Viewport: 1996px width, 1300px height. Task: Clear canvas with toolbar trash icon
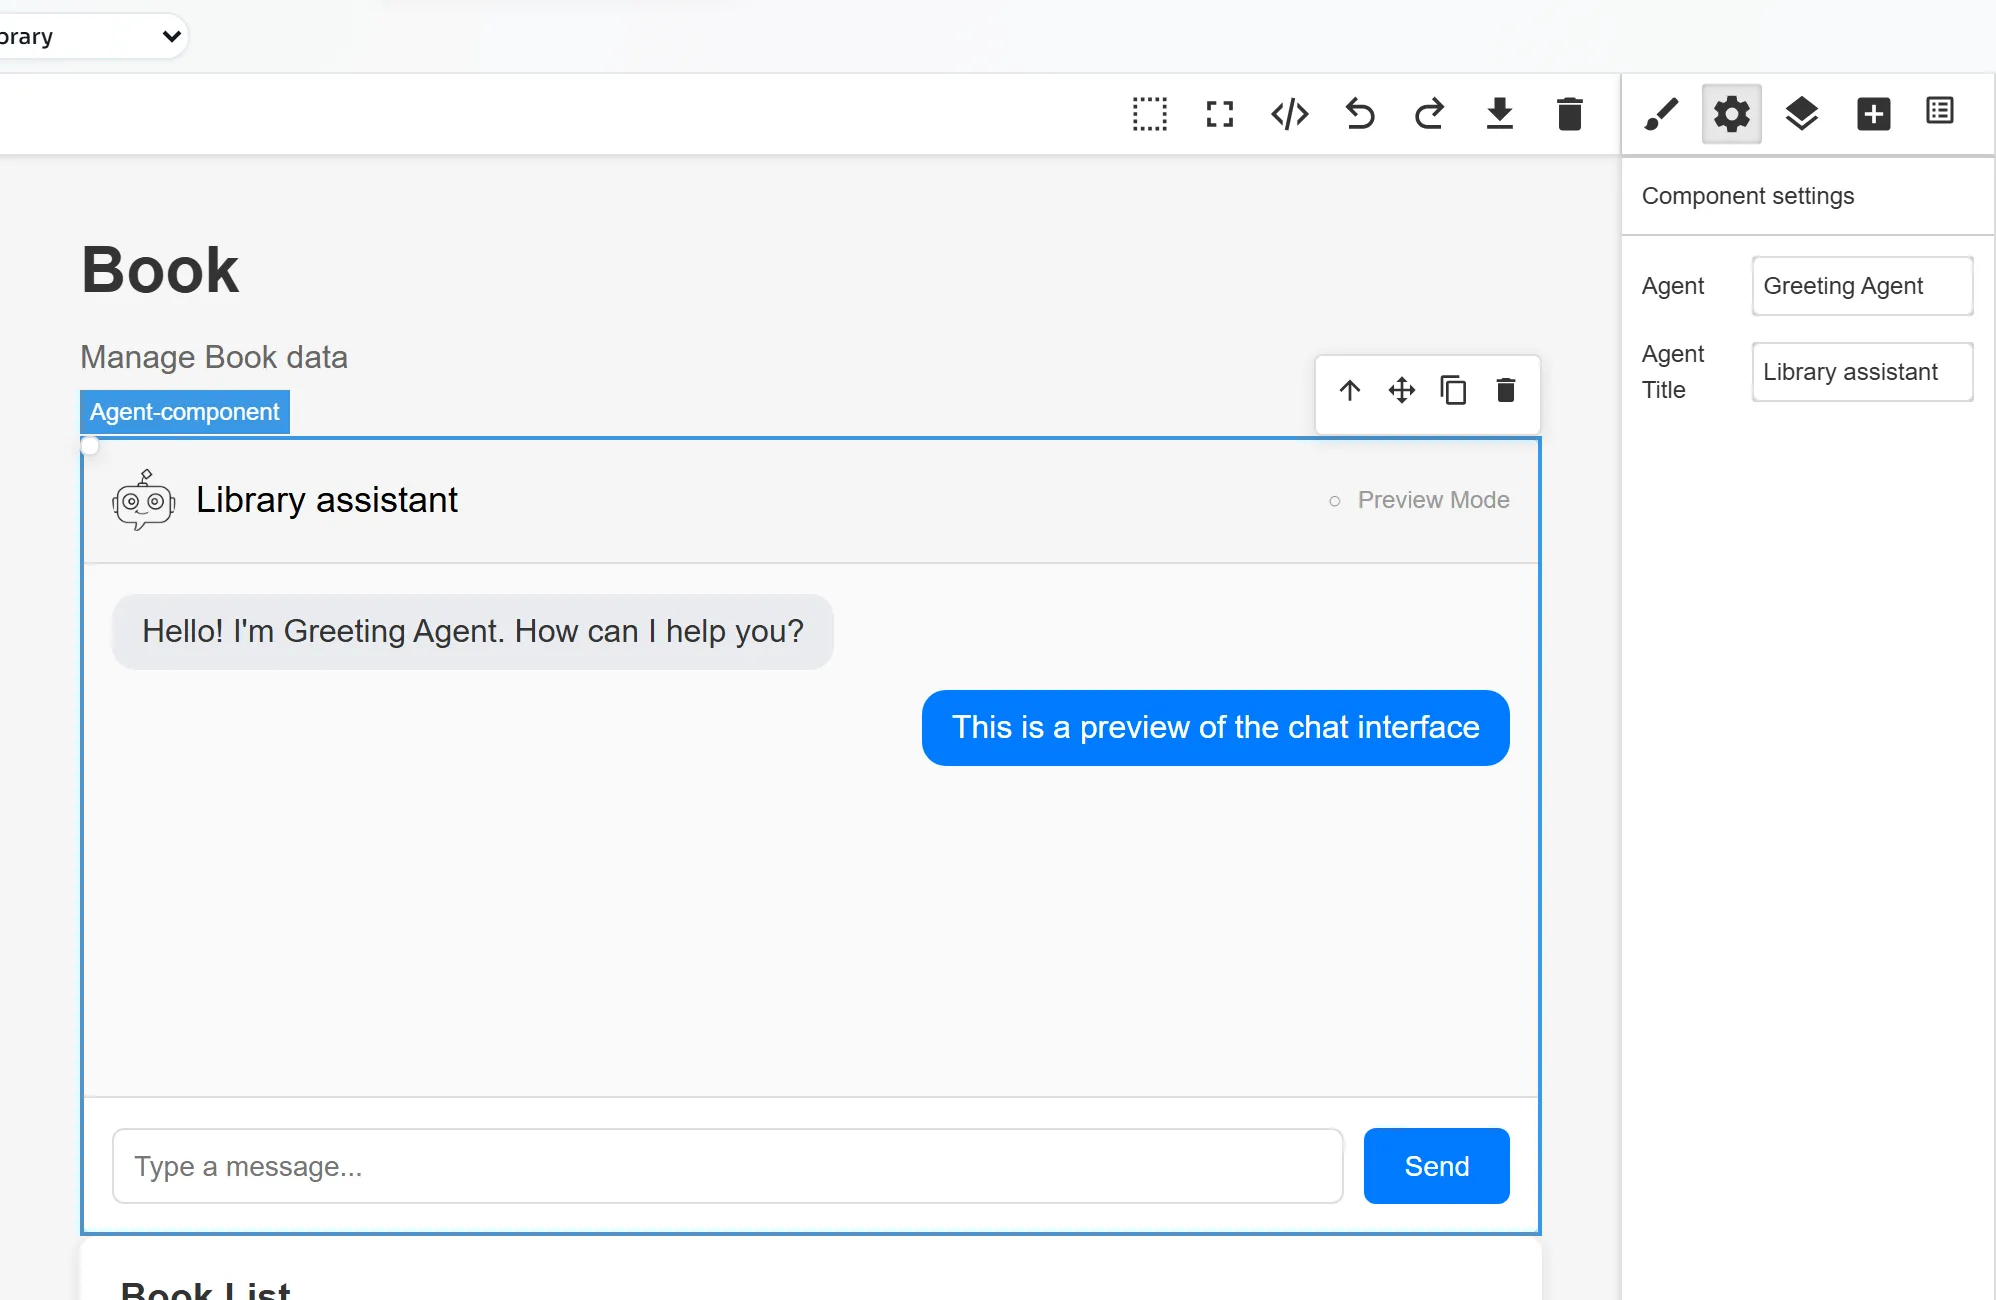pos(1570,114)
